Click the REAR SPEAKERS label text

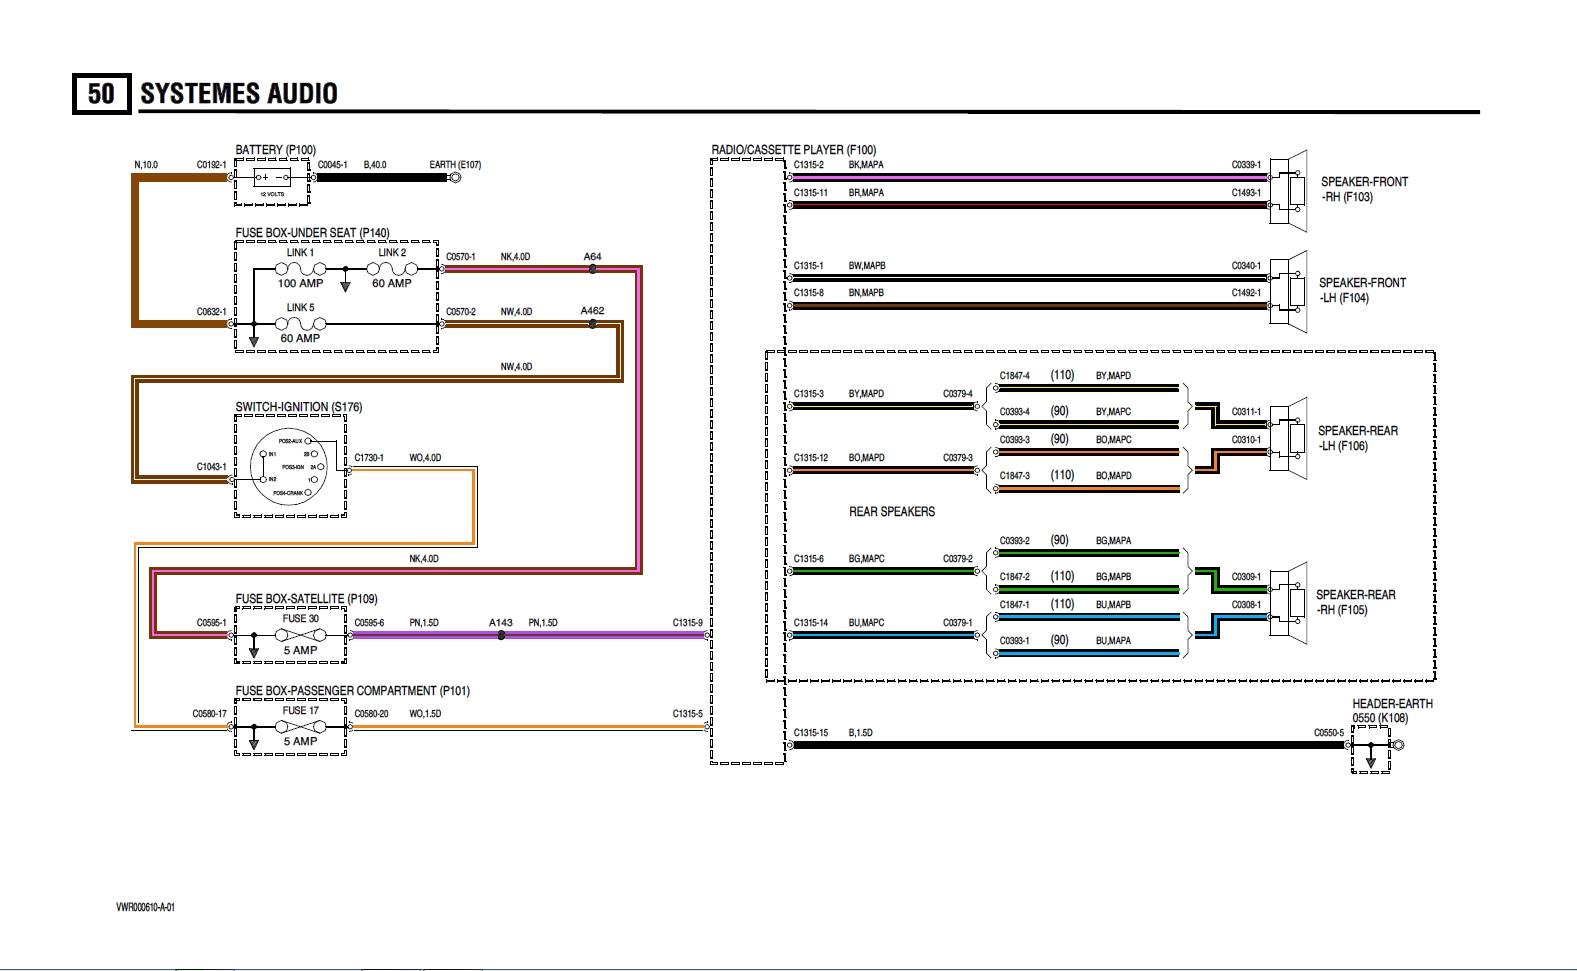[891, 512]
